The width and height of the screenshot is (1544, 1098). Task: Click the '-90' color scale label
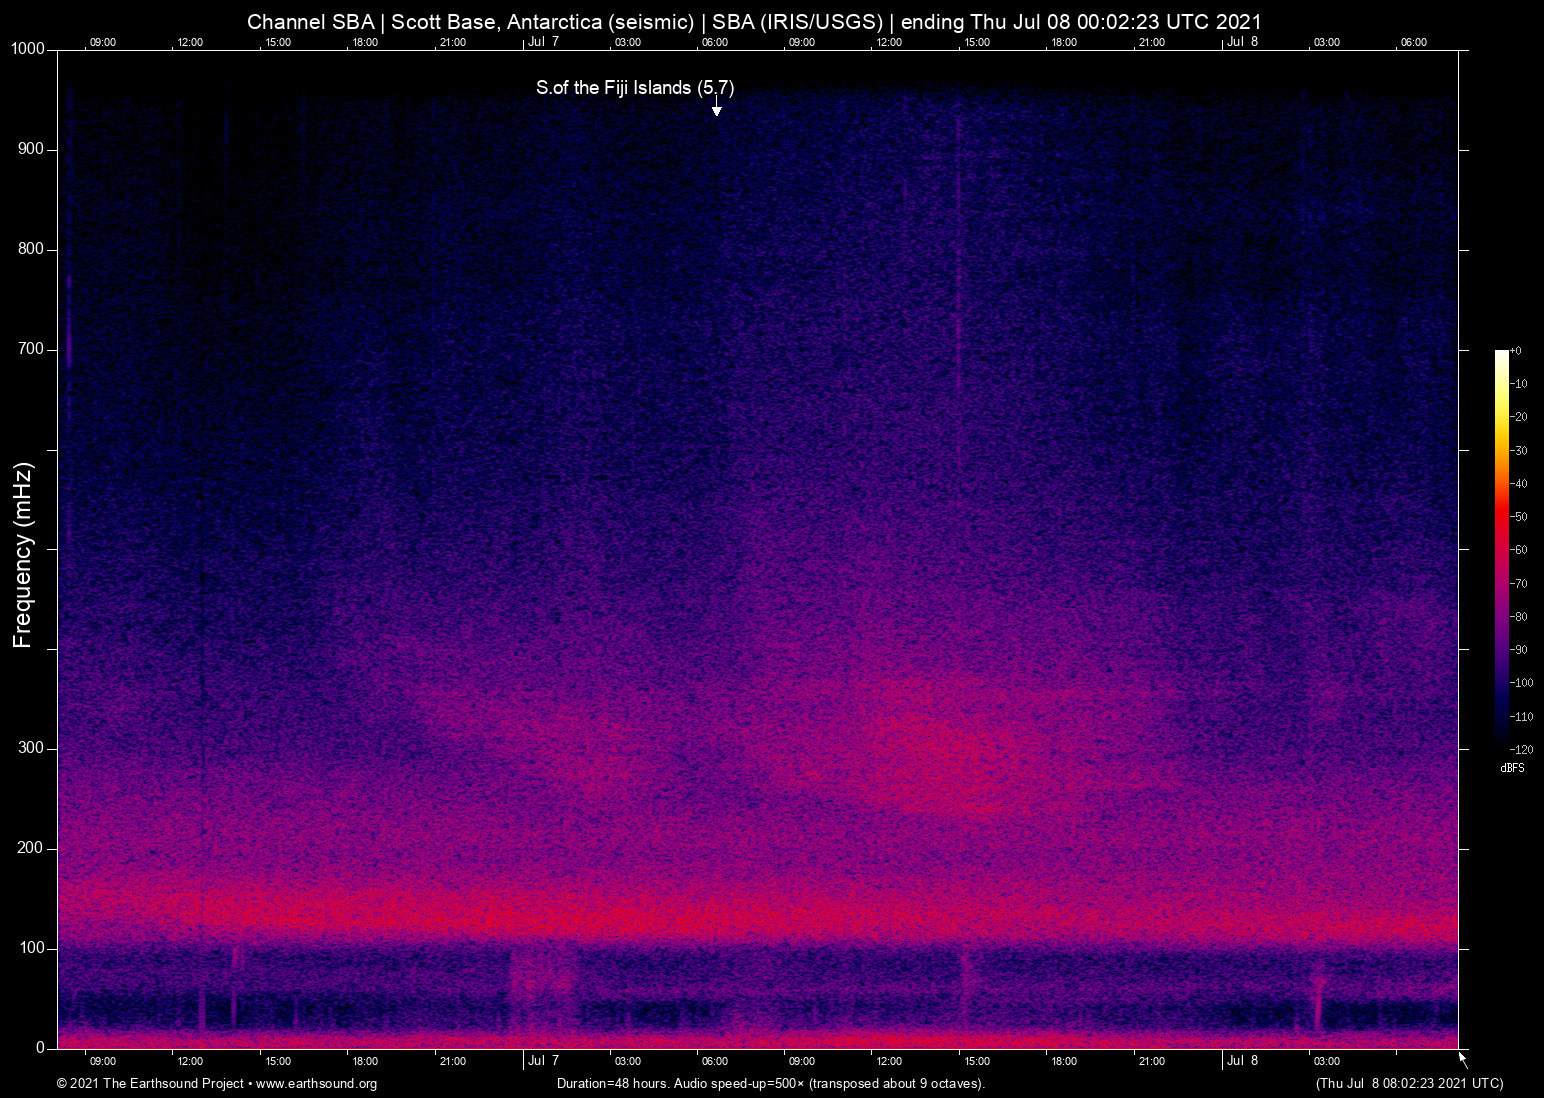tap(1519, 650)
